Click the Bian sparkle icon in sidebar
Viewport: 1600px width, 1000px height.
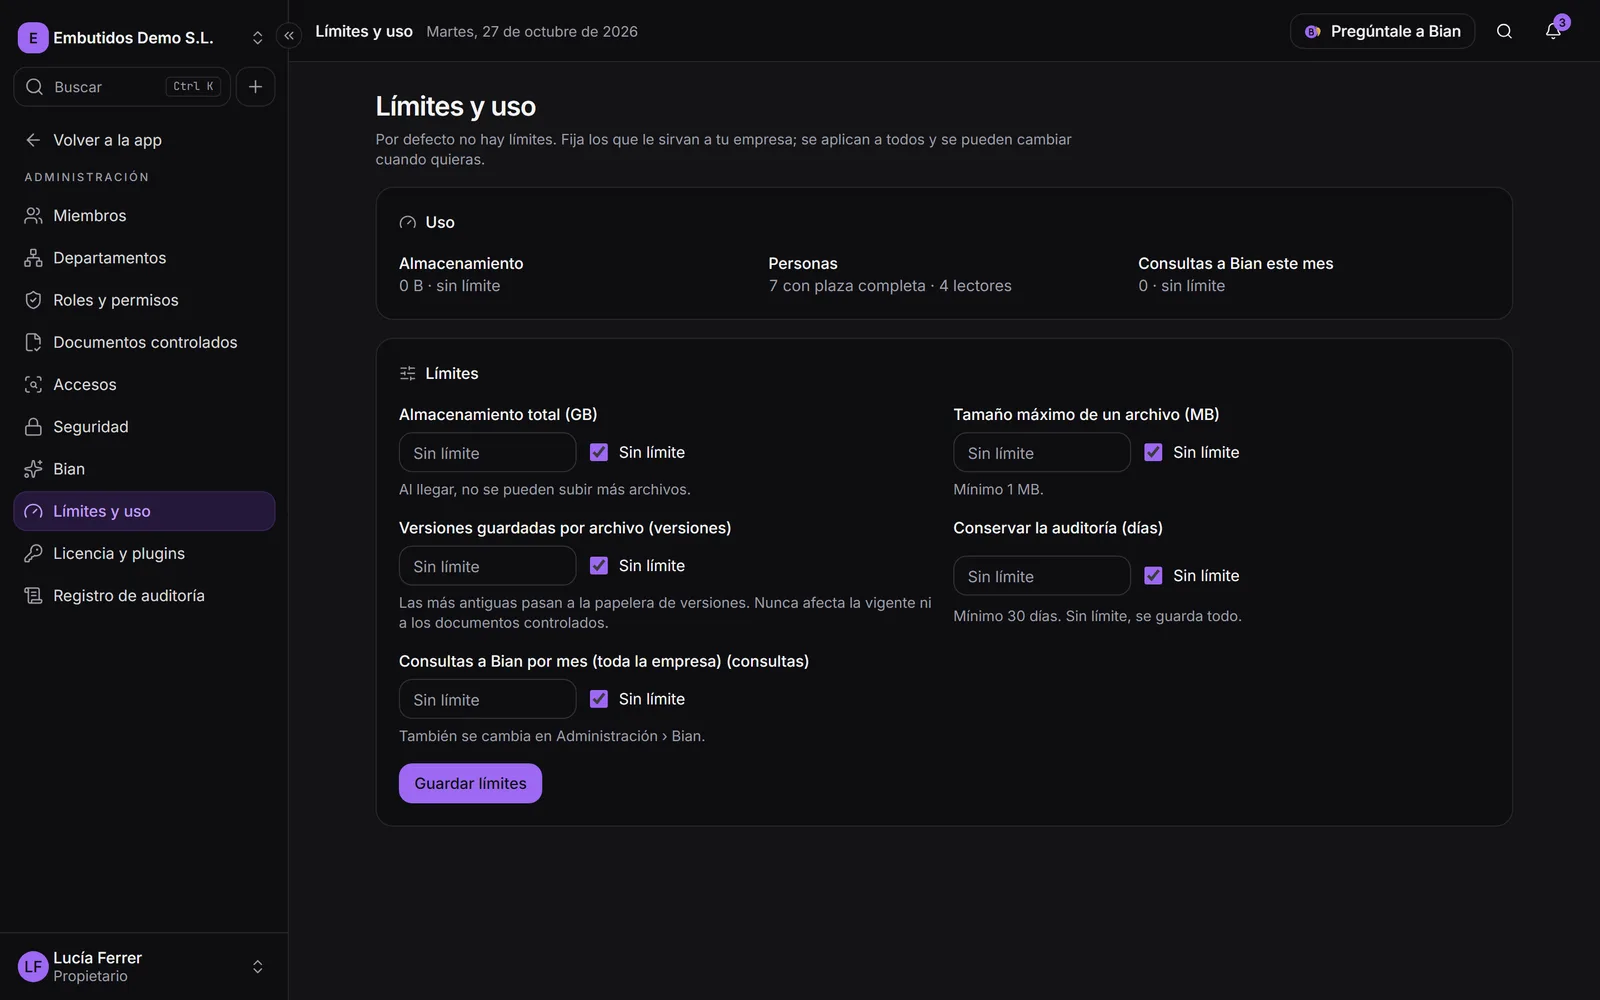[x=33, y=469]
